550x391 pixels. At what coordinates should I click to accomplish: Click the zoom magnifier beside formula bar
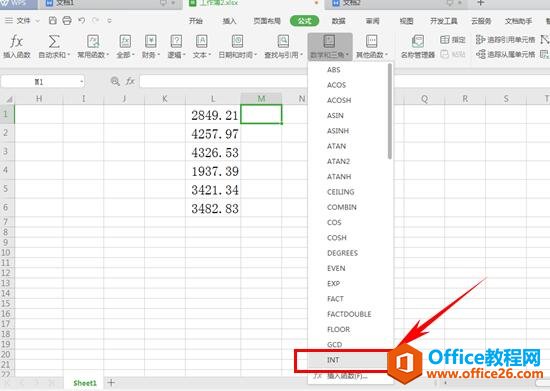115,81
